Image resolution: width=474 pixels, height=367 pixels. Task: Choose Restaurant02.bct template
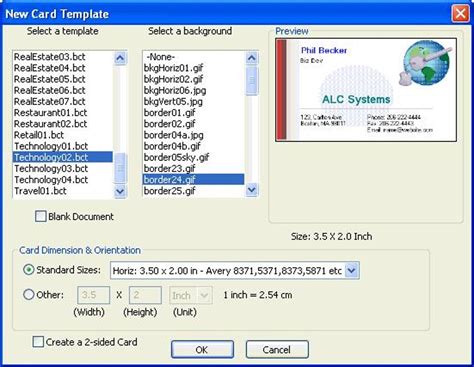click(63, 124)
